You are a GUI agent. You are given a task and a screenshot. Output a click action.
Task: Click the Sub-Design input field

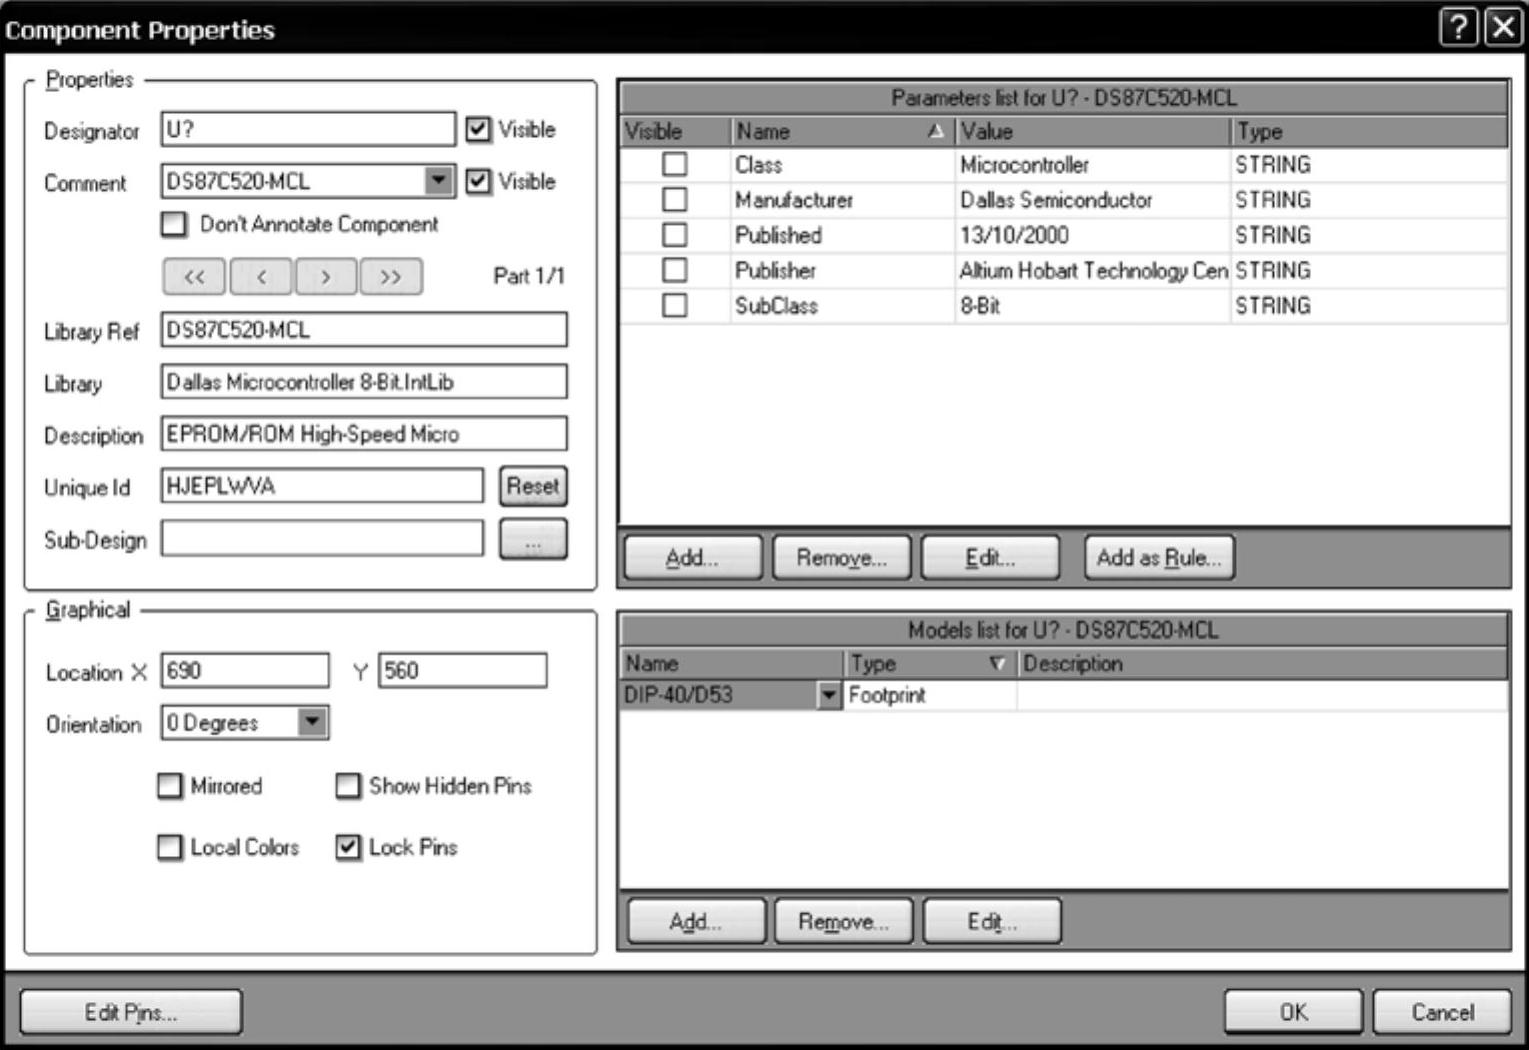322,539
